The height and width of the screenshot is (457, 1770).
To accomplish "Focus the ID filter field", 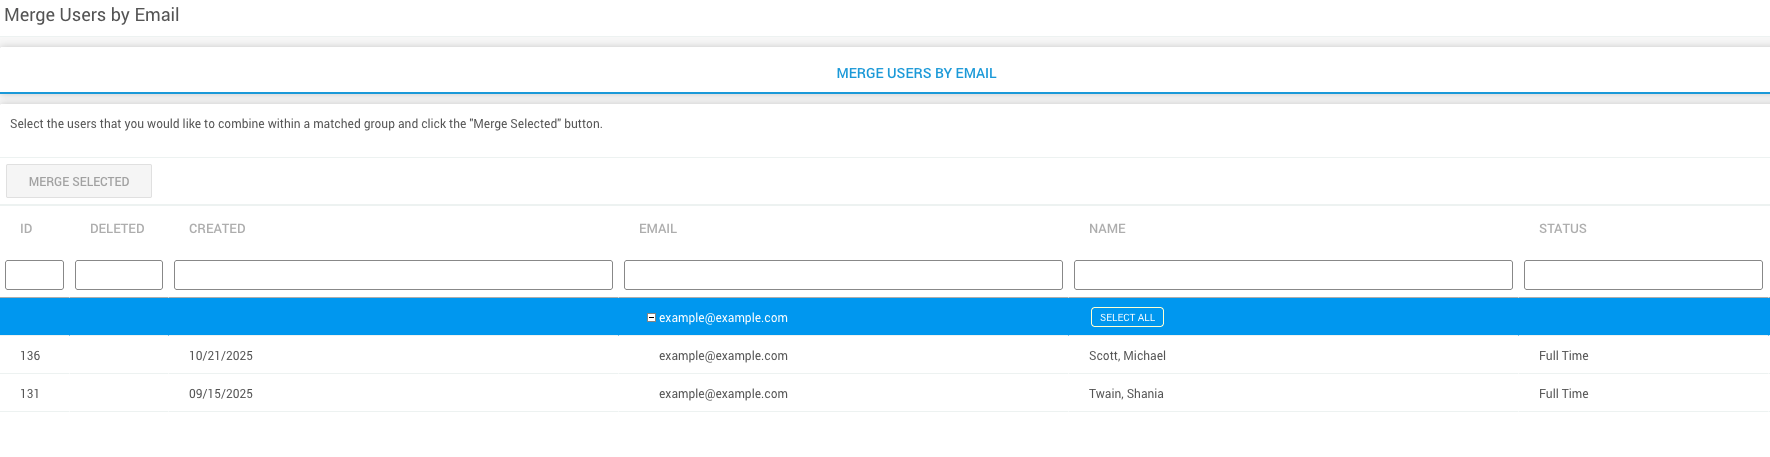I will (35, 275).
